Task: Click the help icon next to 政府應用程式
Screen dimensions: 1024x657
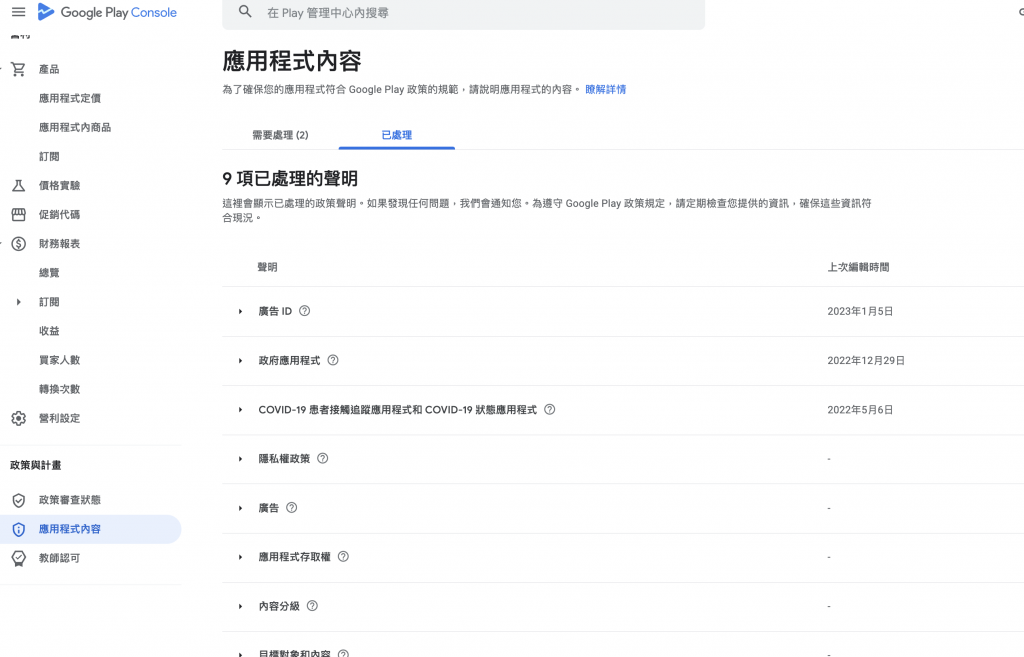Action: (x=333, y=360)
